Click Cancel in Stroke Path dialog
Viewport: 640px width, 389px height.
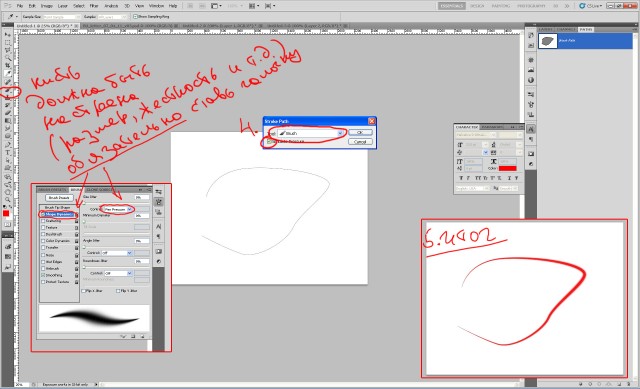(360, 142)
